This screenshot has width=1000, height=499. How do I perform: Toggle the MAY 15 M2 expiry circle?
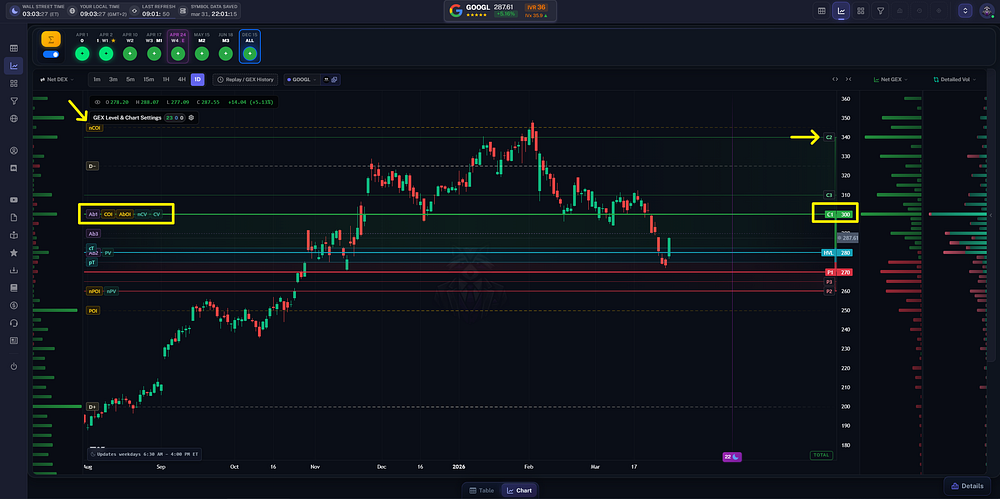(202, 54)
